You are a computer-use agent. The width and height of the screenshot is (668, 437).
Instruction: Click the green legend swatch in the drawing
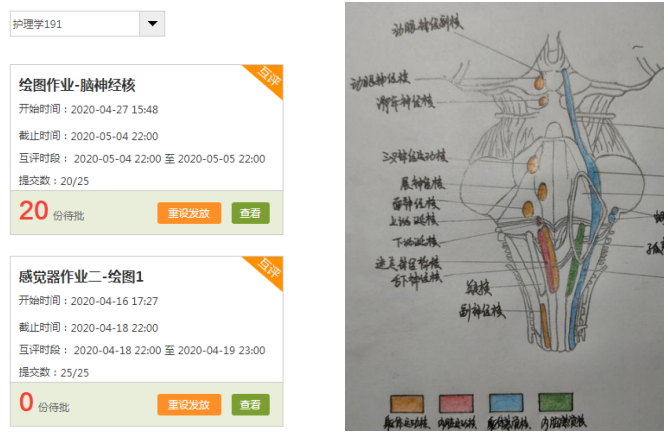556,402
